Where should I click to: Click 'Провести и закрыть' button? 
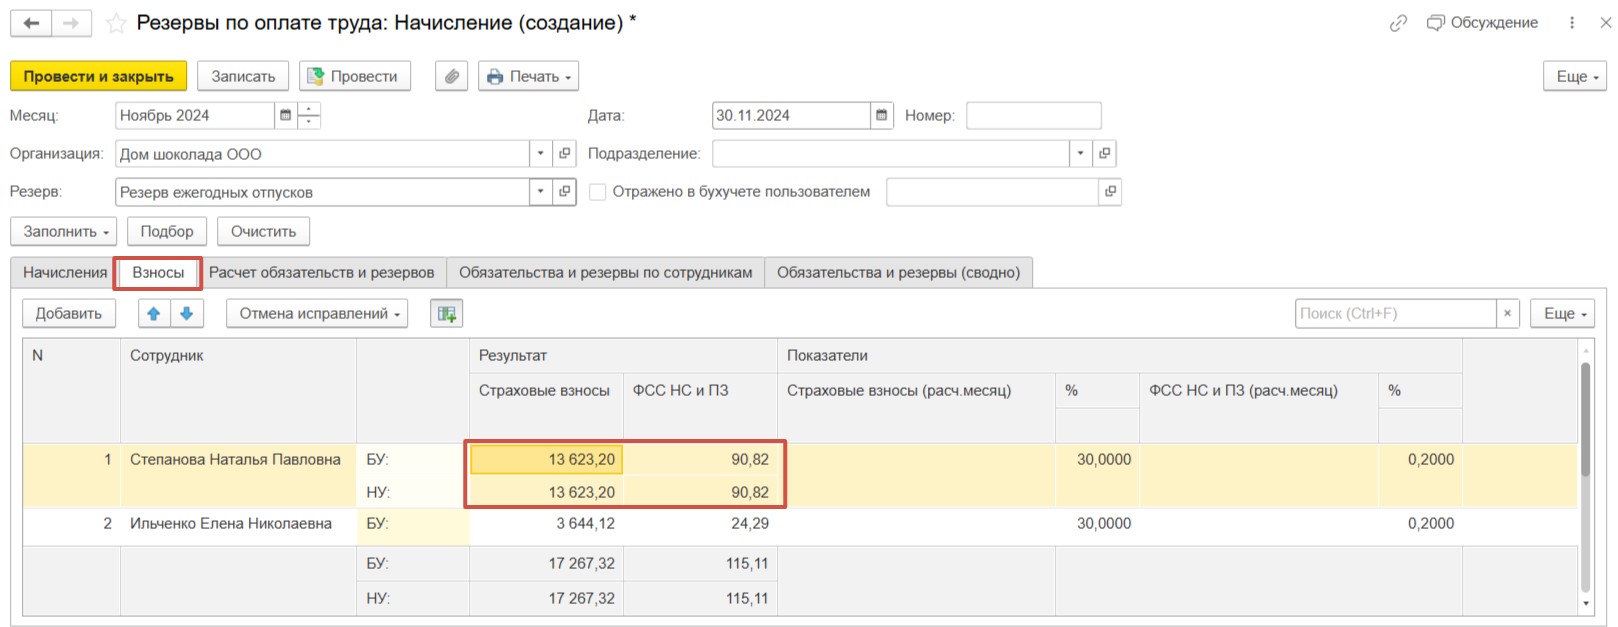[x=98, y=76]
